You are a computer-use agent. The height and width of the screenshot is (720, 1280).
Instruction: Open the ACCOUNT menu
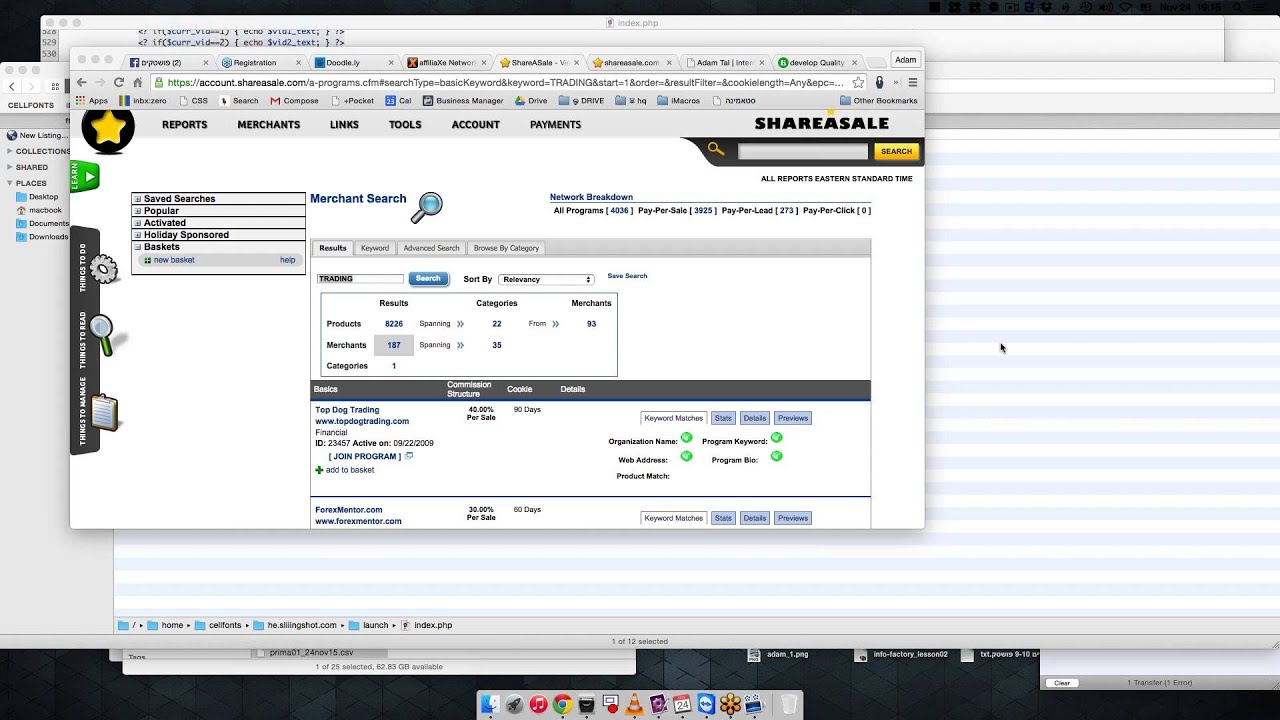pos(475,125)
